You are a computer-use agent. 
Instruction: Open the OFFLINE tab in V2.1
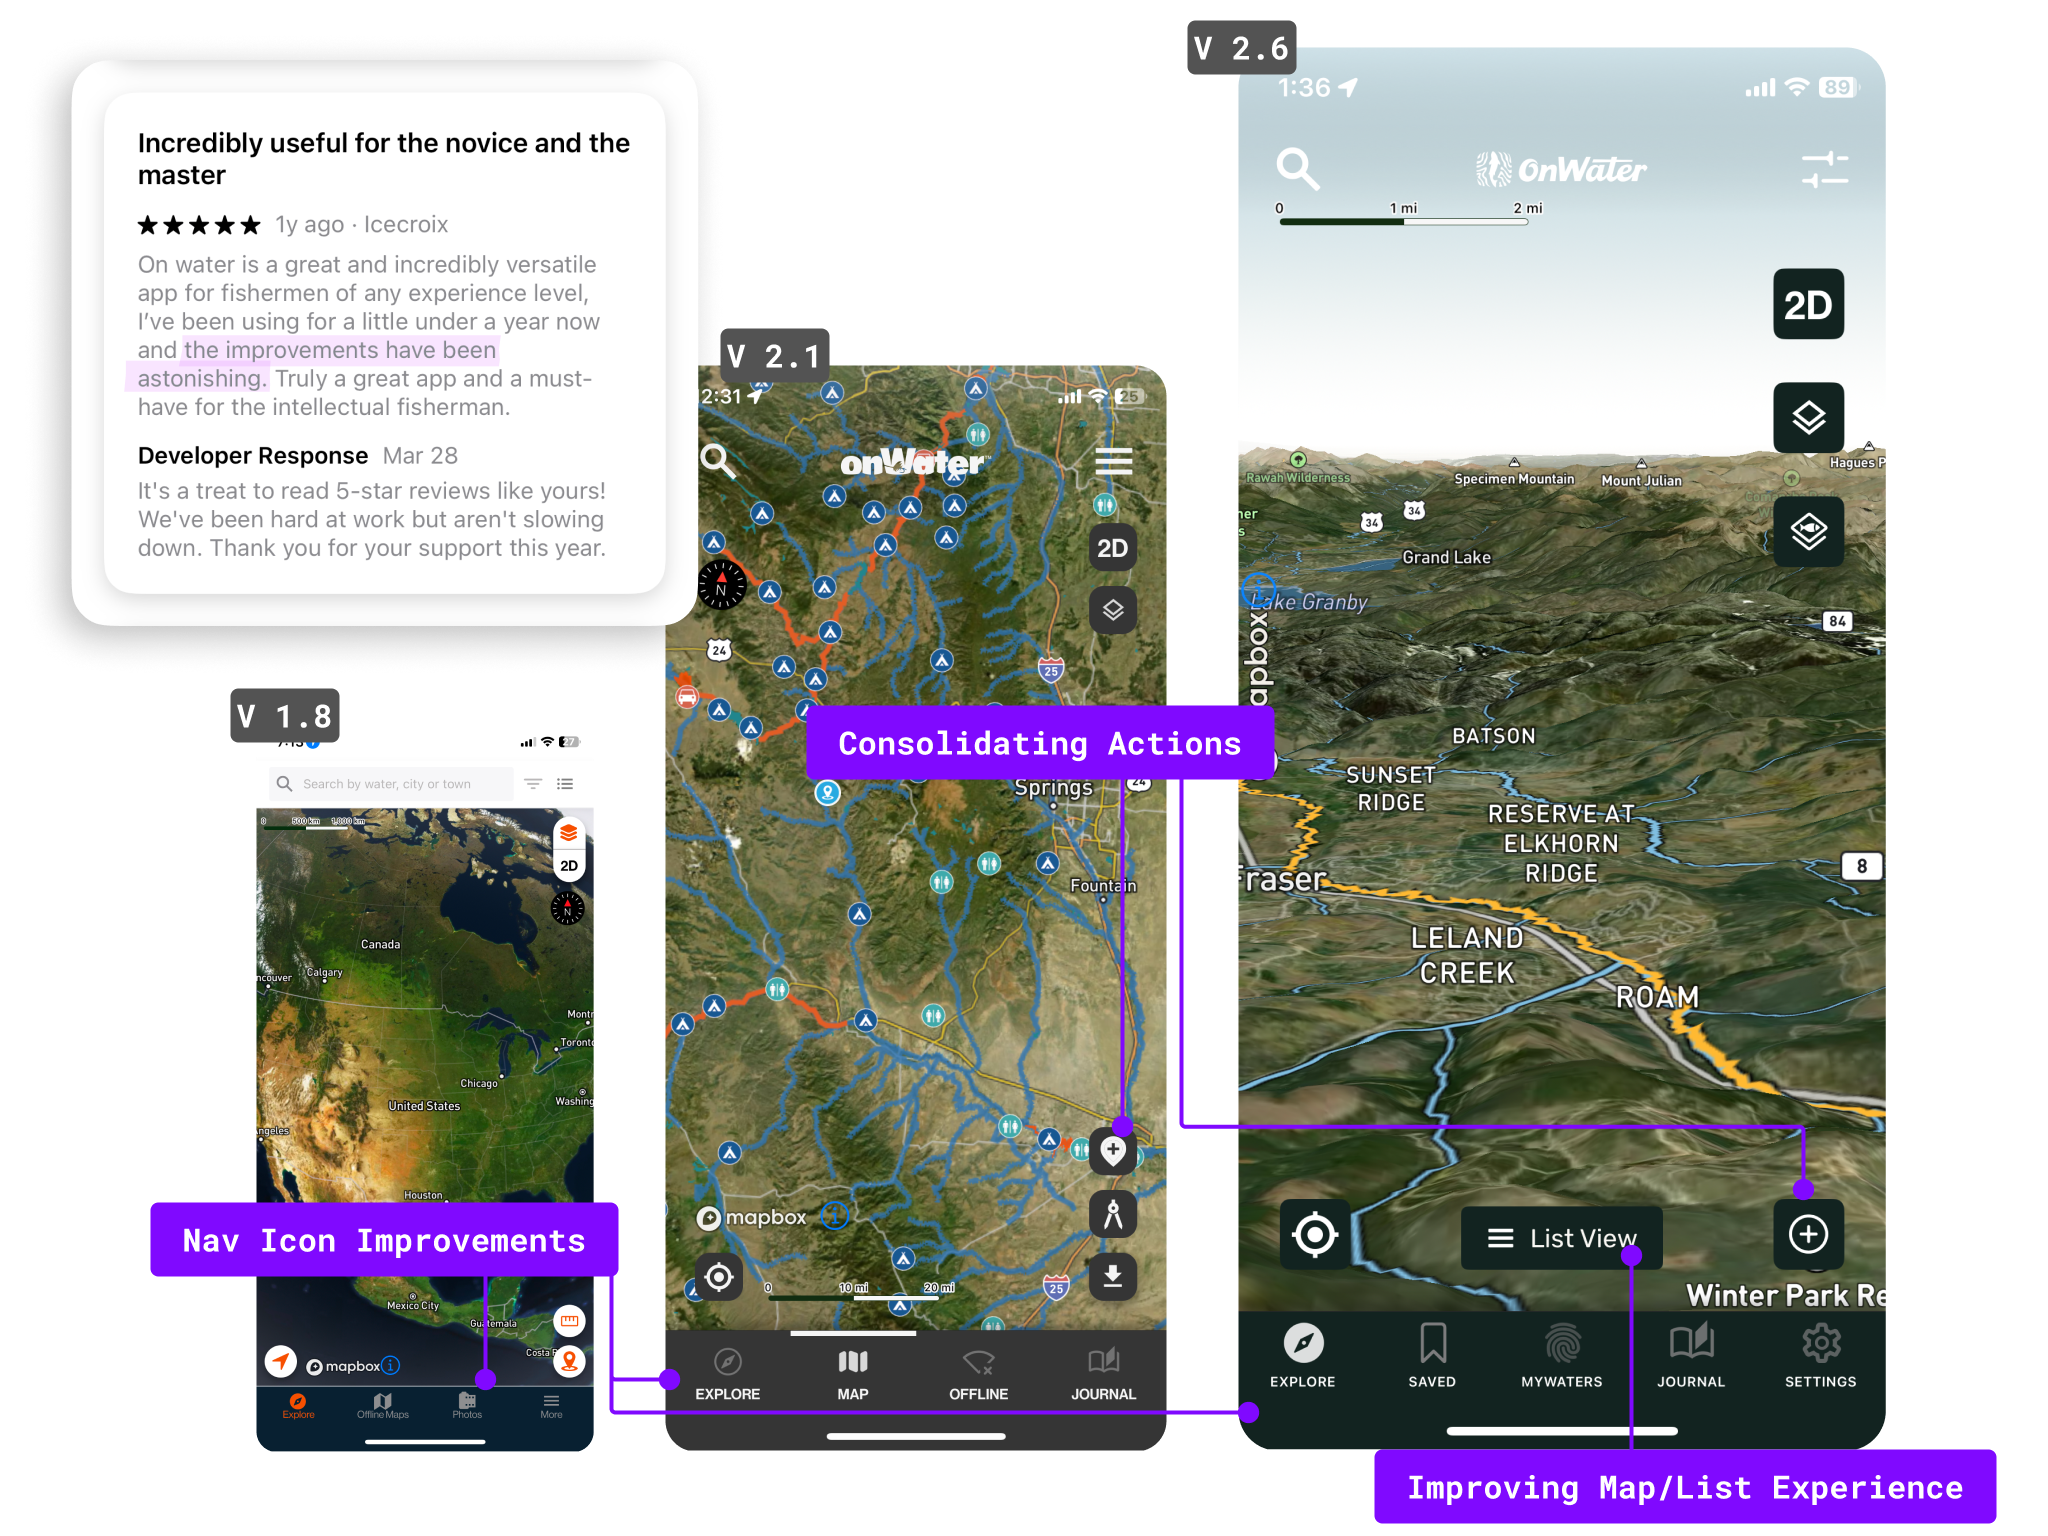click(x=978, y=1374)
